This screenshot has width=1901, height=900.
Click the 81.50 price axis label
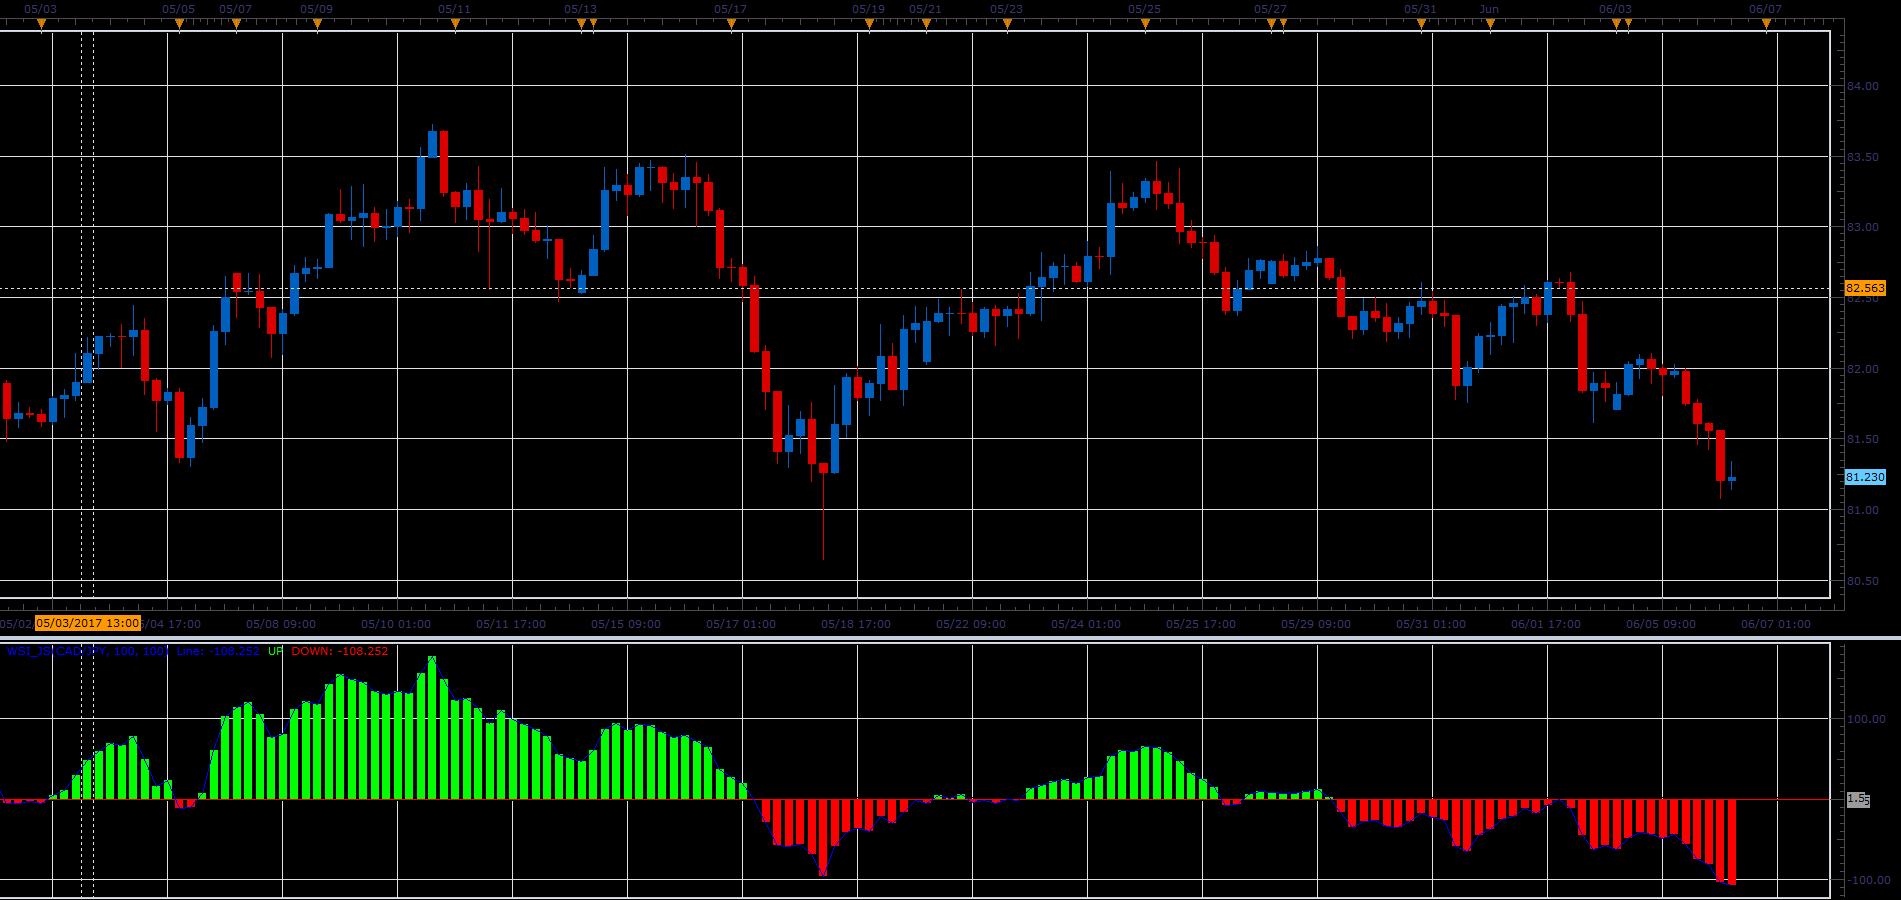(1863, 439)
